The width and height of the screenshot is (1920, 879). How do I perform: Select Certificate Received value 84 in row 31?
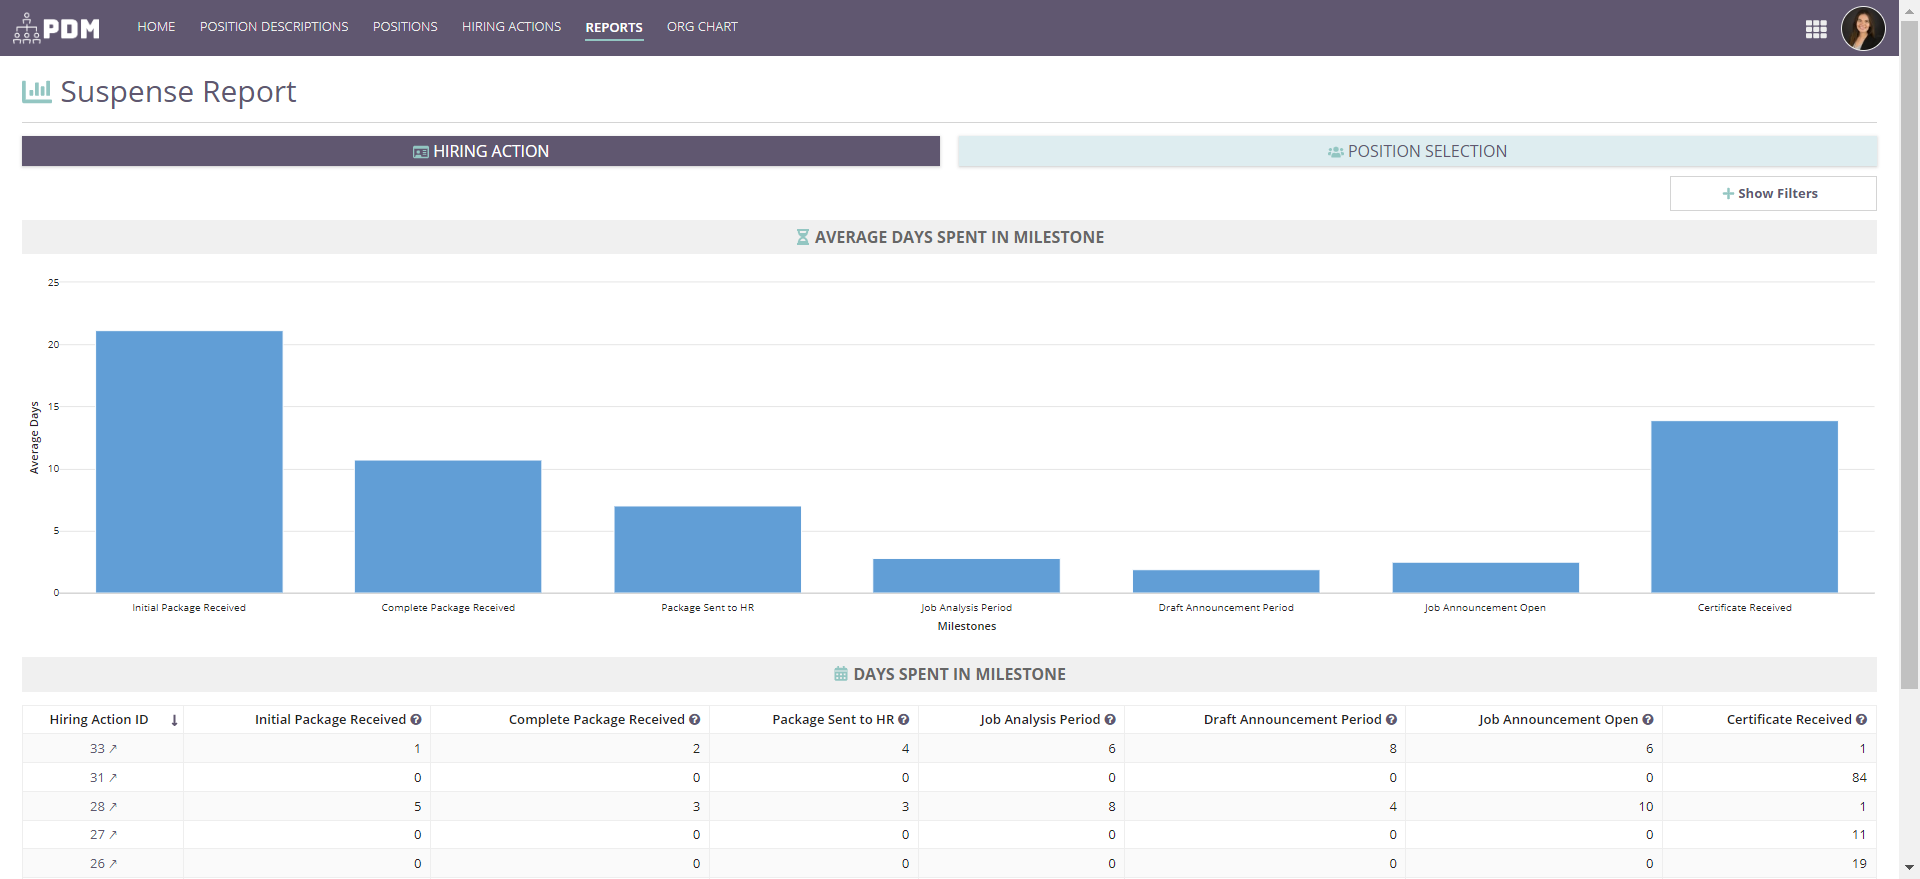coord(1859,778)
